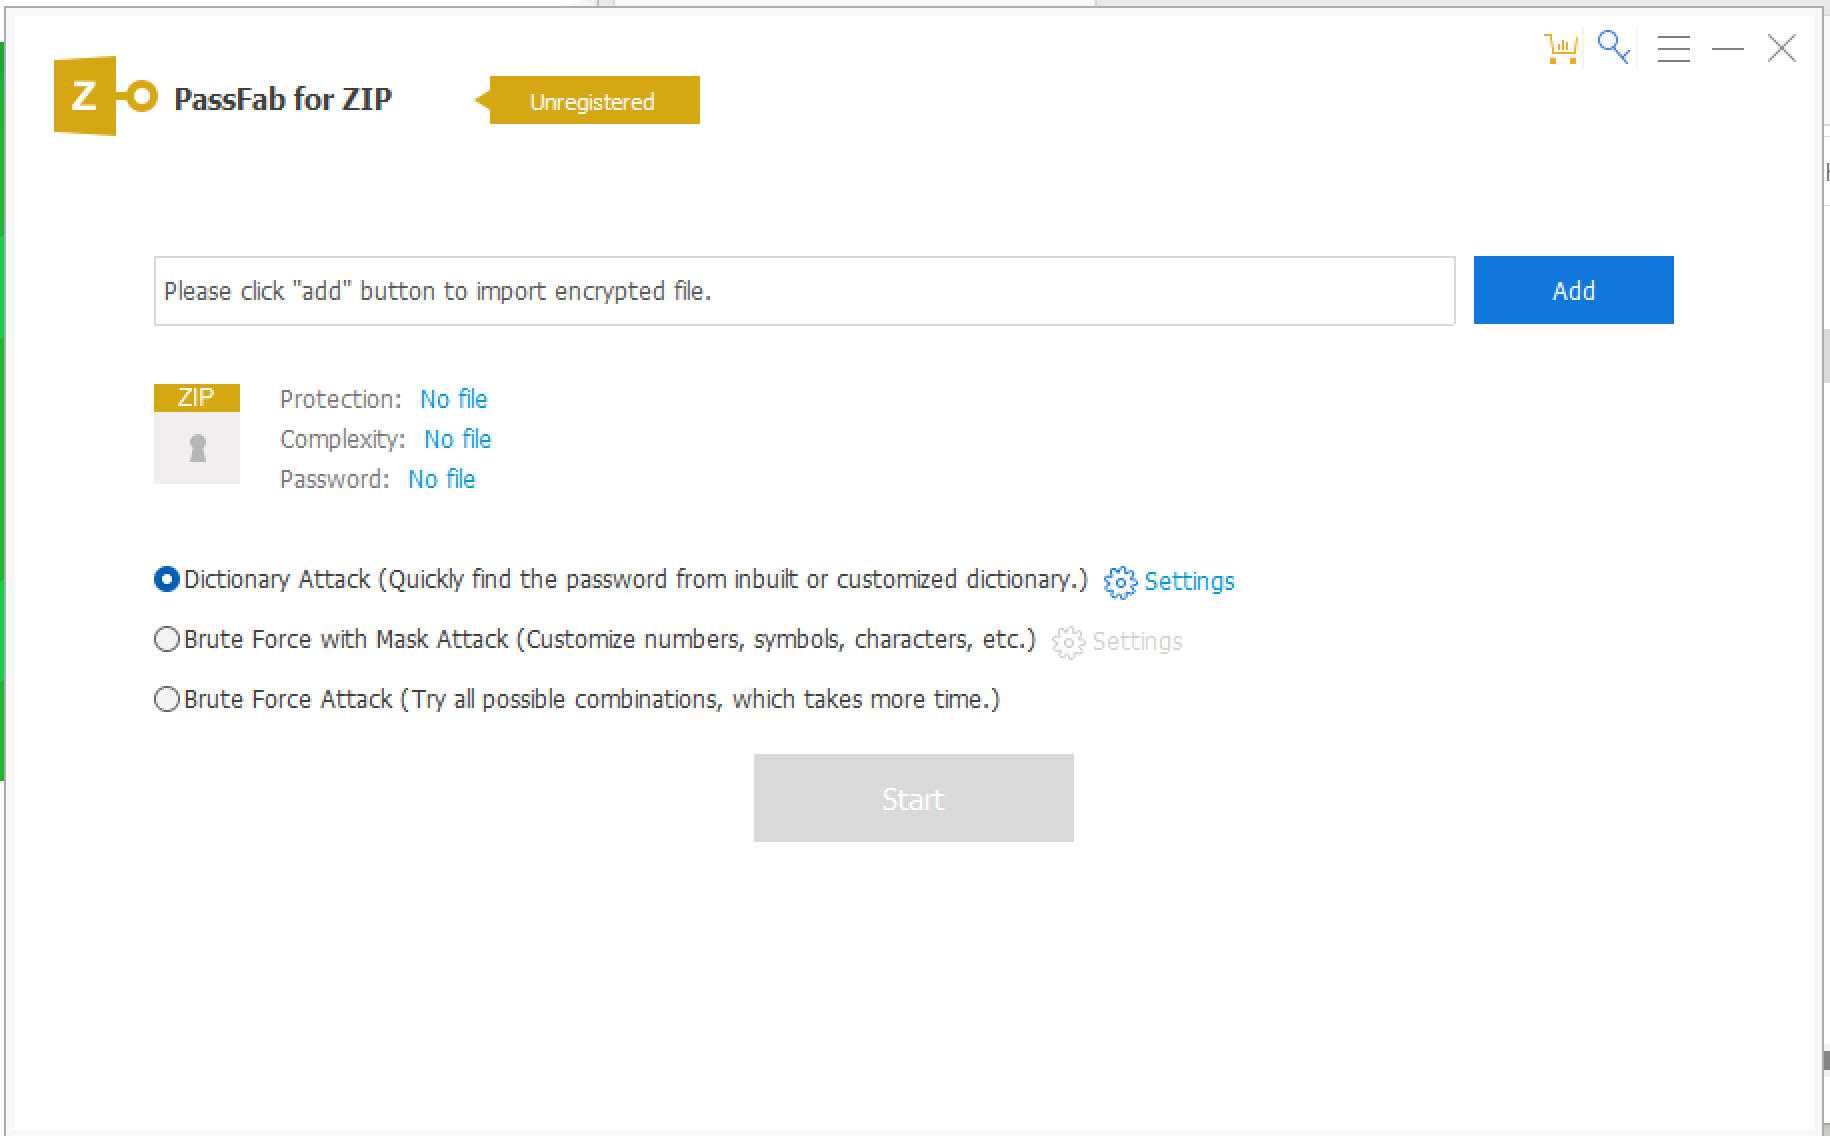
Task: Click the Add button to import file
Action: click(1572, 290)
